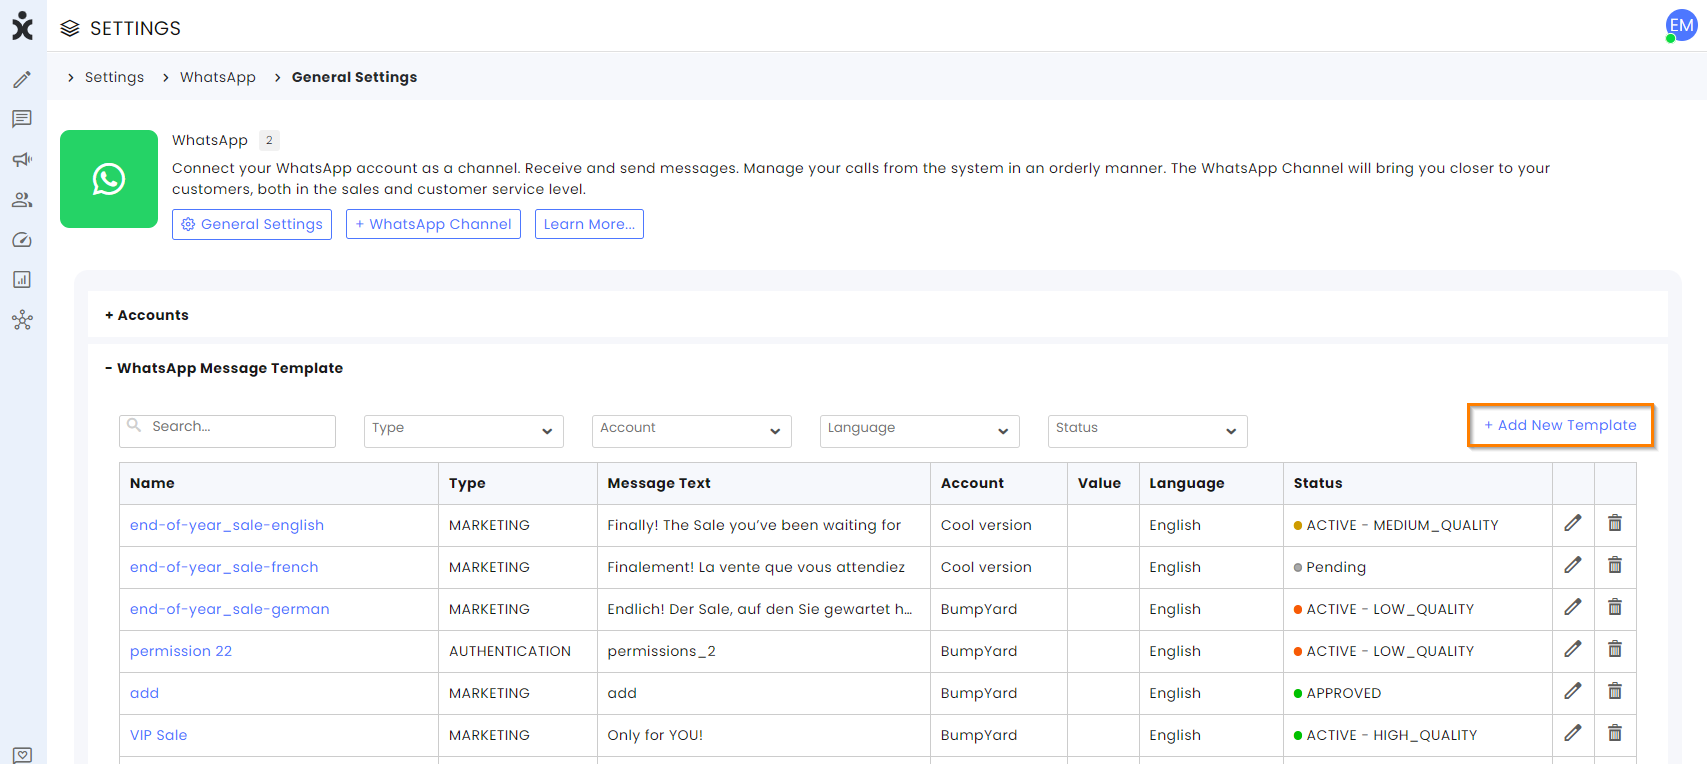Expand the Accounts section
The height and width of the screenshot is (764, 1707).
[x=147, y=315]
